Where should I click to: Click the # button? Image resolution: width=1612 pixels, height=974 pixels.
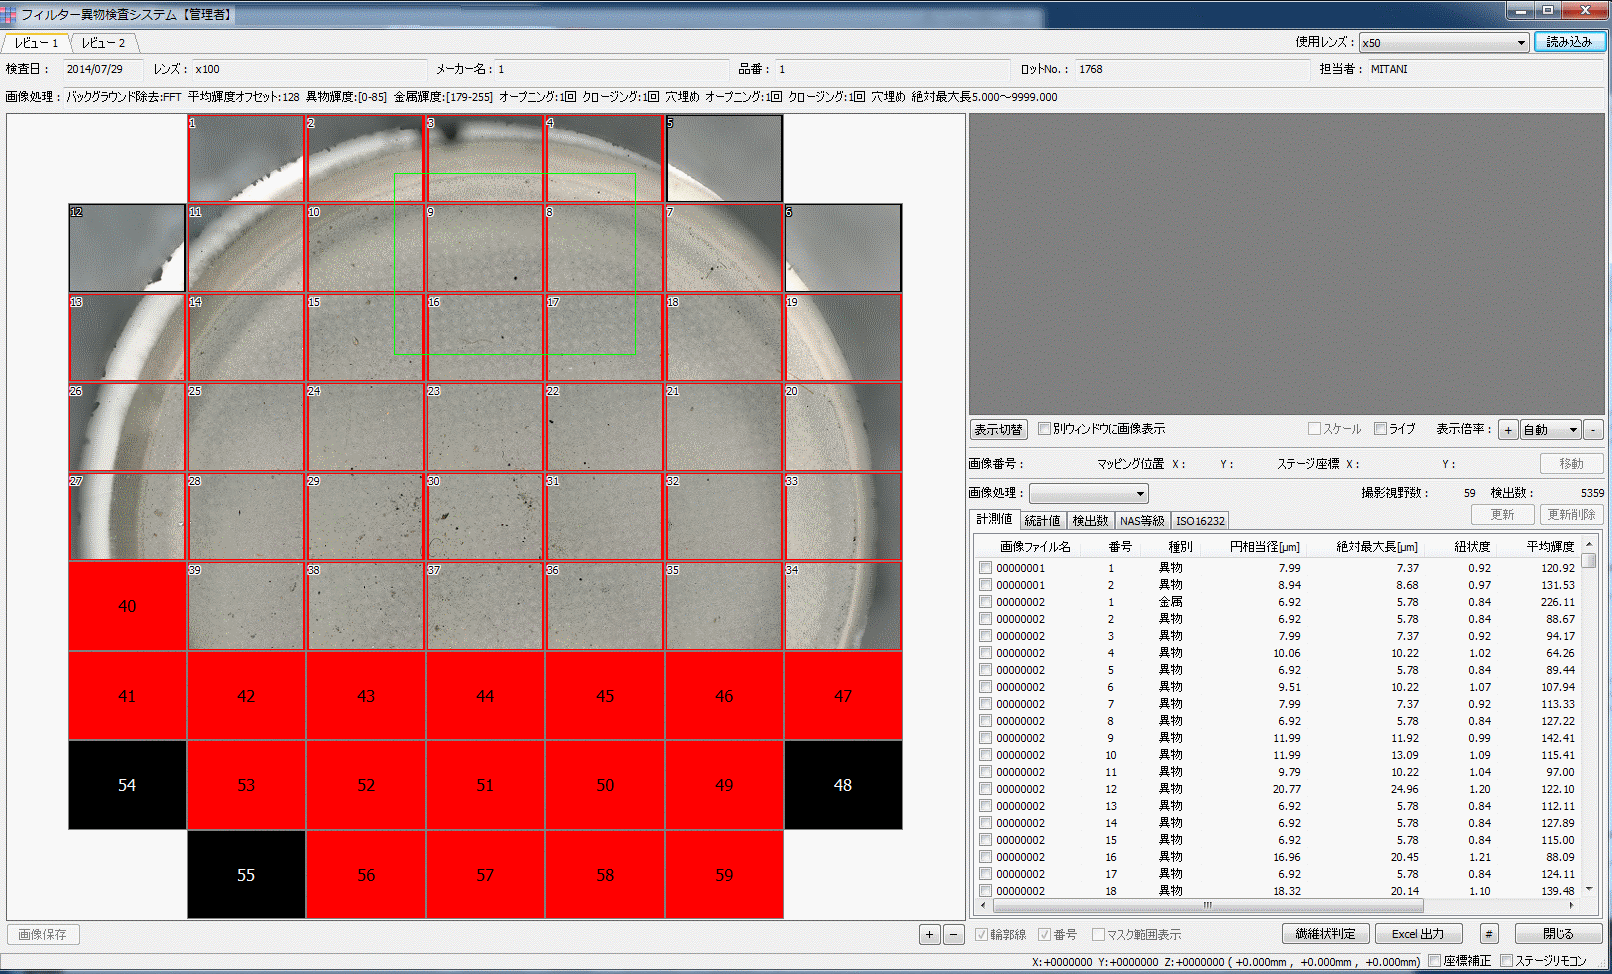tap(1489, 934)
